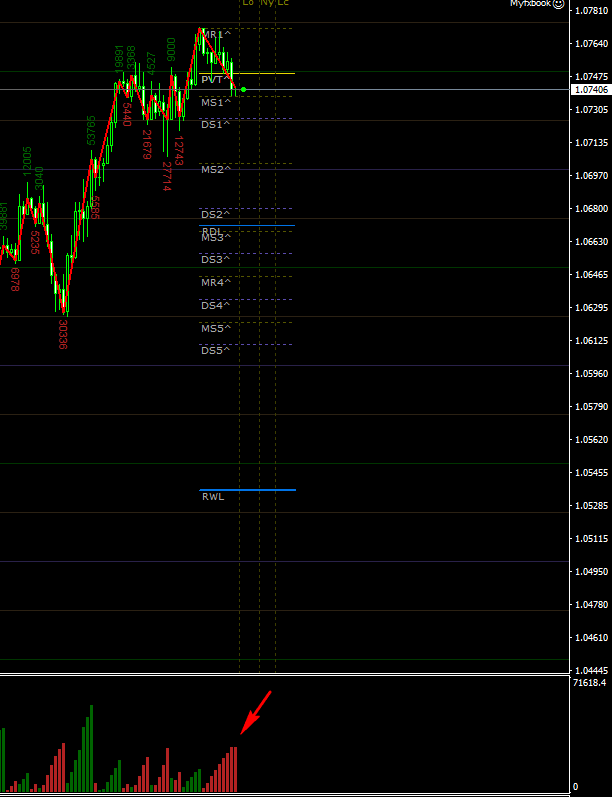This screenshot has height=797, width=612.
Task: Click swing volume label 5235
Action: point(35,242)
